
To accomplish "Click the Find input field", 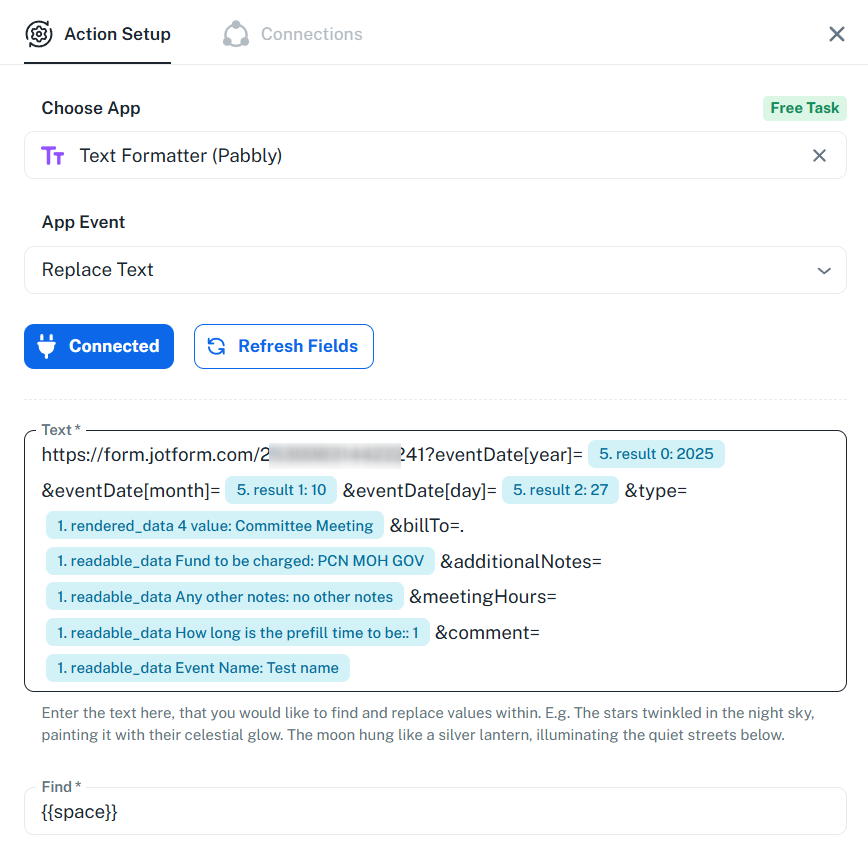I will pos(435,812).
